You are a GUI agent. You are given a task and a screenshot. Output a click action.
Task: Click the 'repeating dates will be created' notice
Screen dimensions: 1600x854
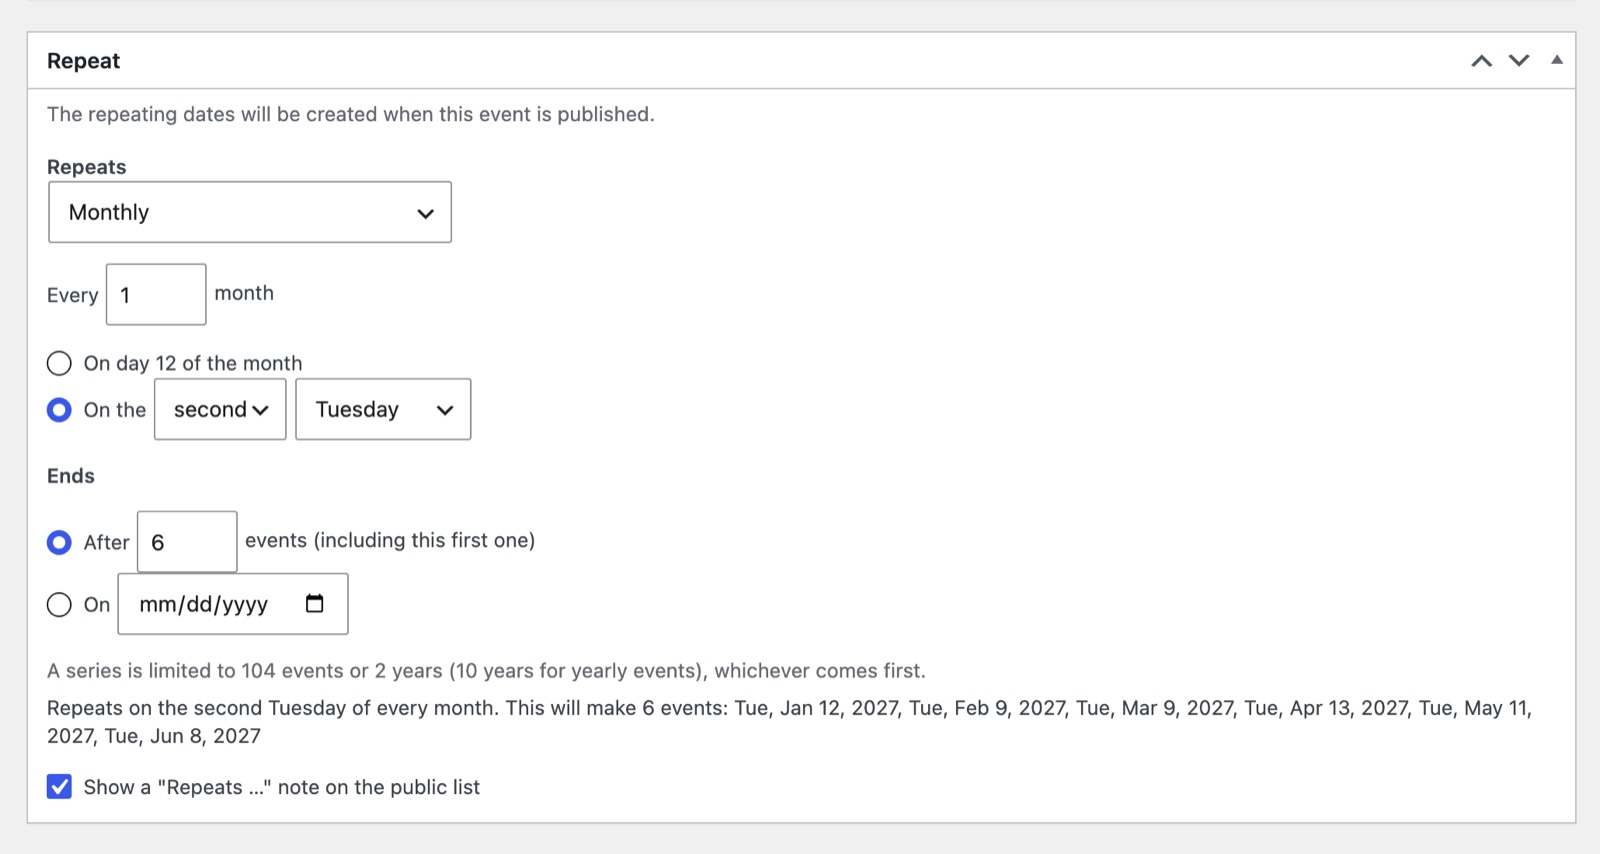tap(351, 114)
